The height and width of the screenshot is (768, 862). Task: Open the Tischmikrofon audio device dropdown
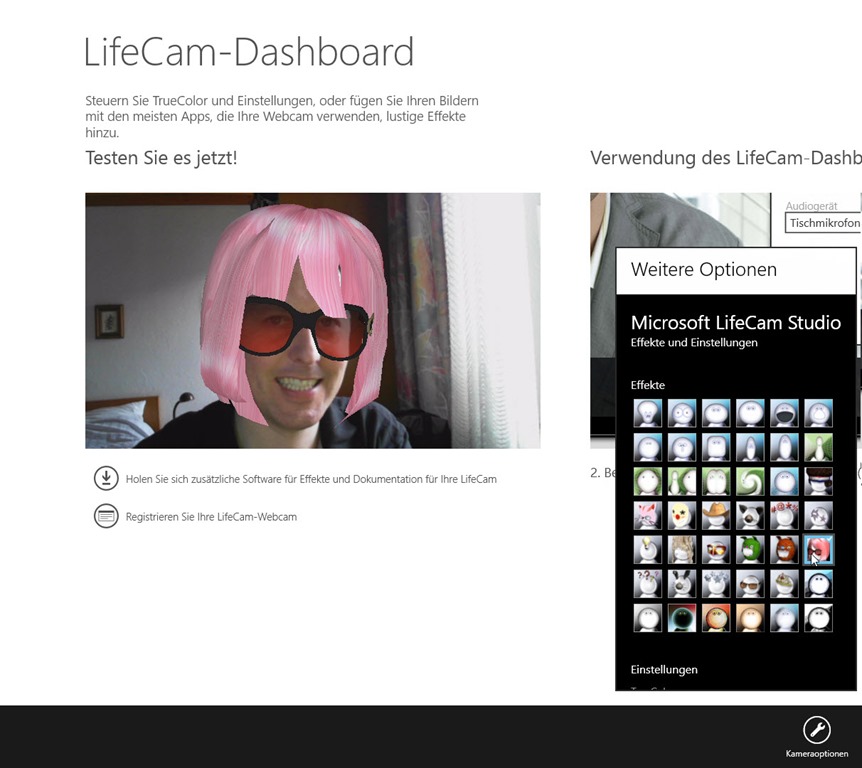tap(823, 223)
